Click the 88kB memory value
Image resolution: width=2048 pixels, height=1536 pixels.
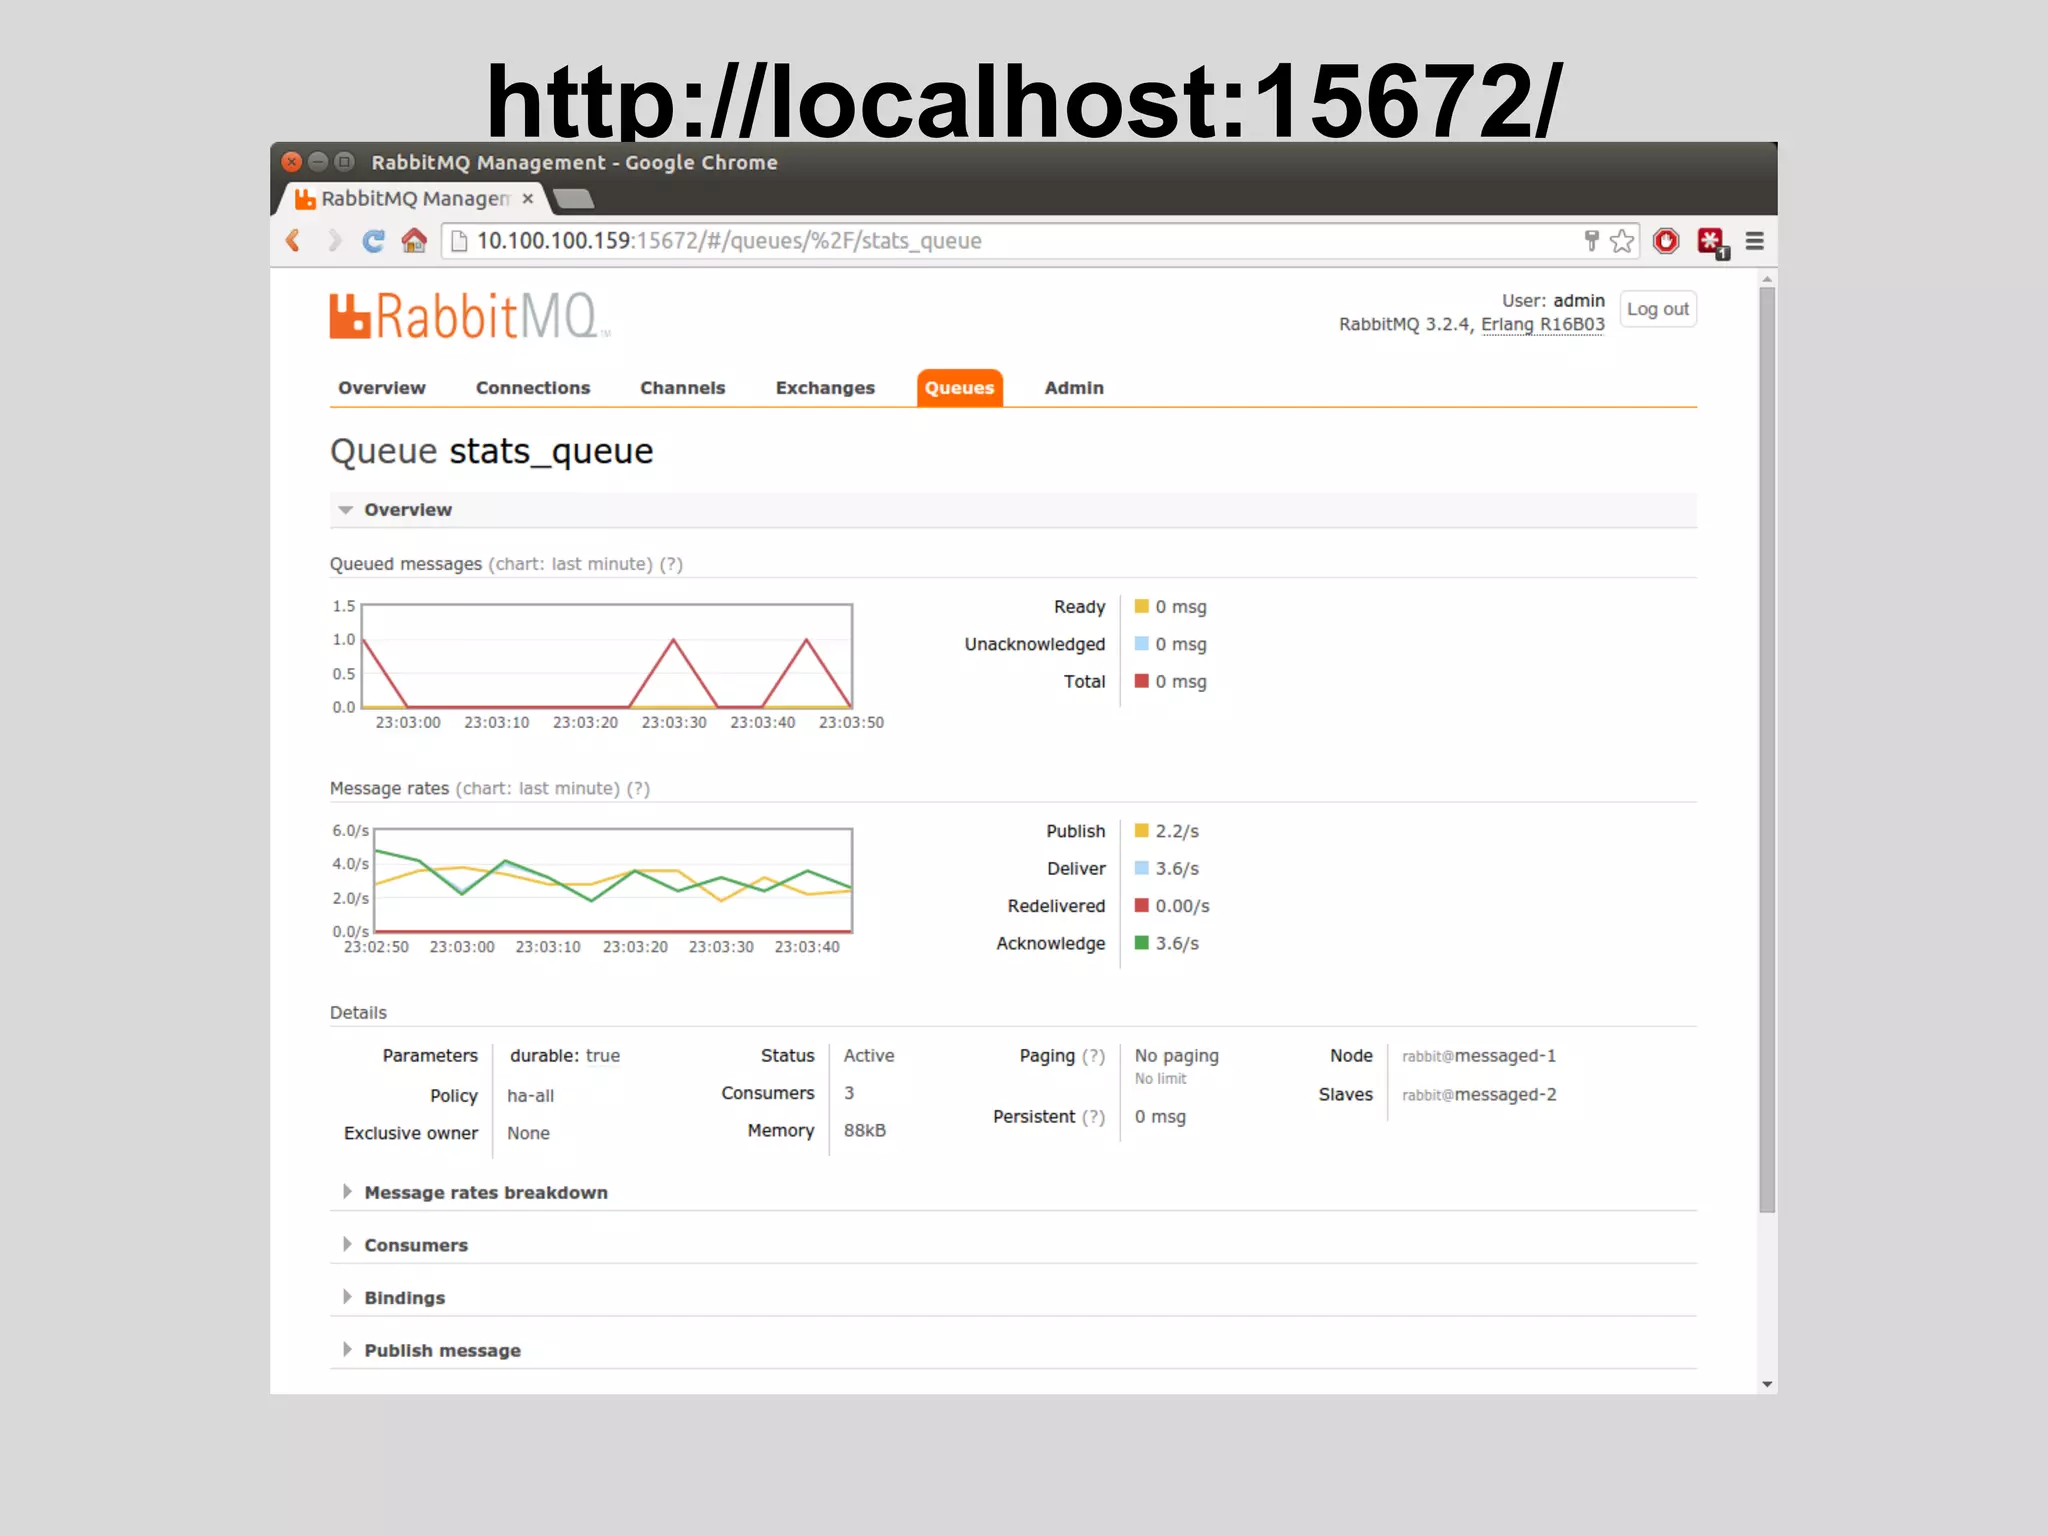865,1131
